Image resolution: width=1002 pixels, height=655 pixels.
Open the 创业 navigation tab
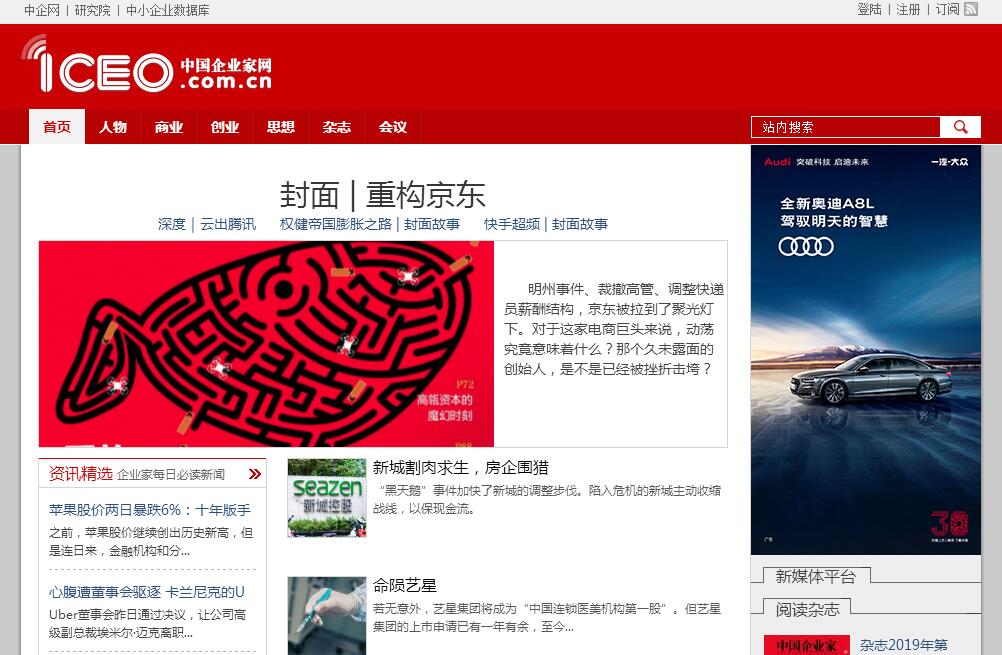(x=225, y=127)
